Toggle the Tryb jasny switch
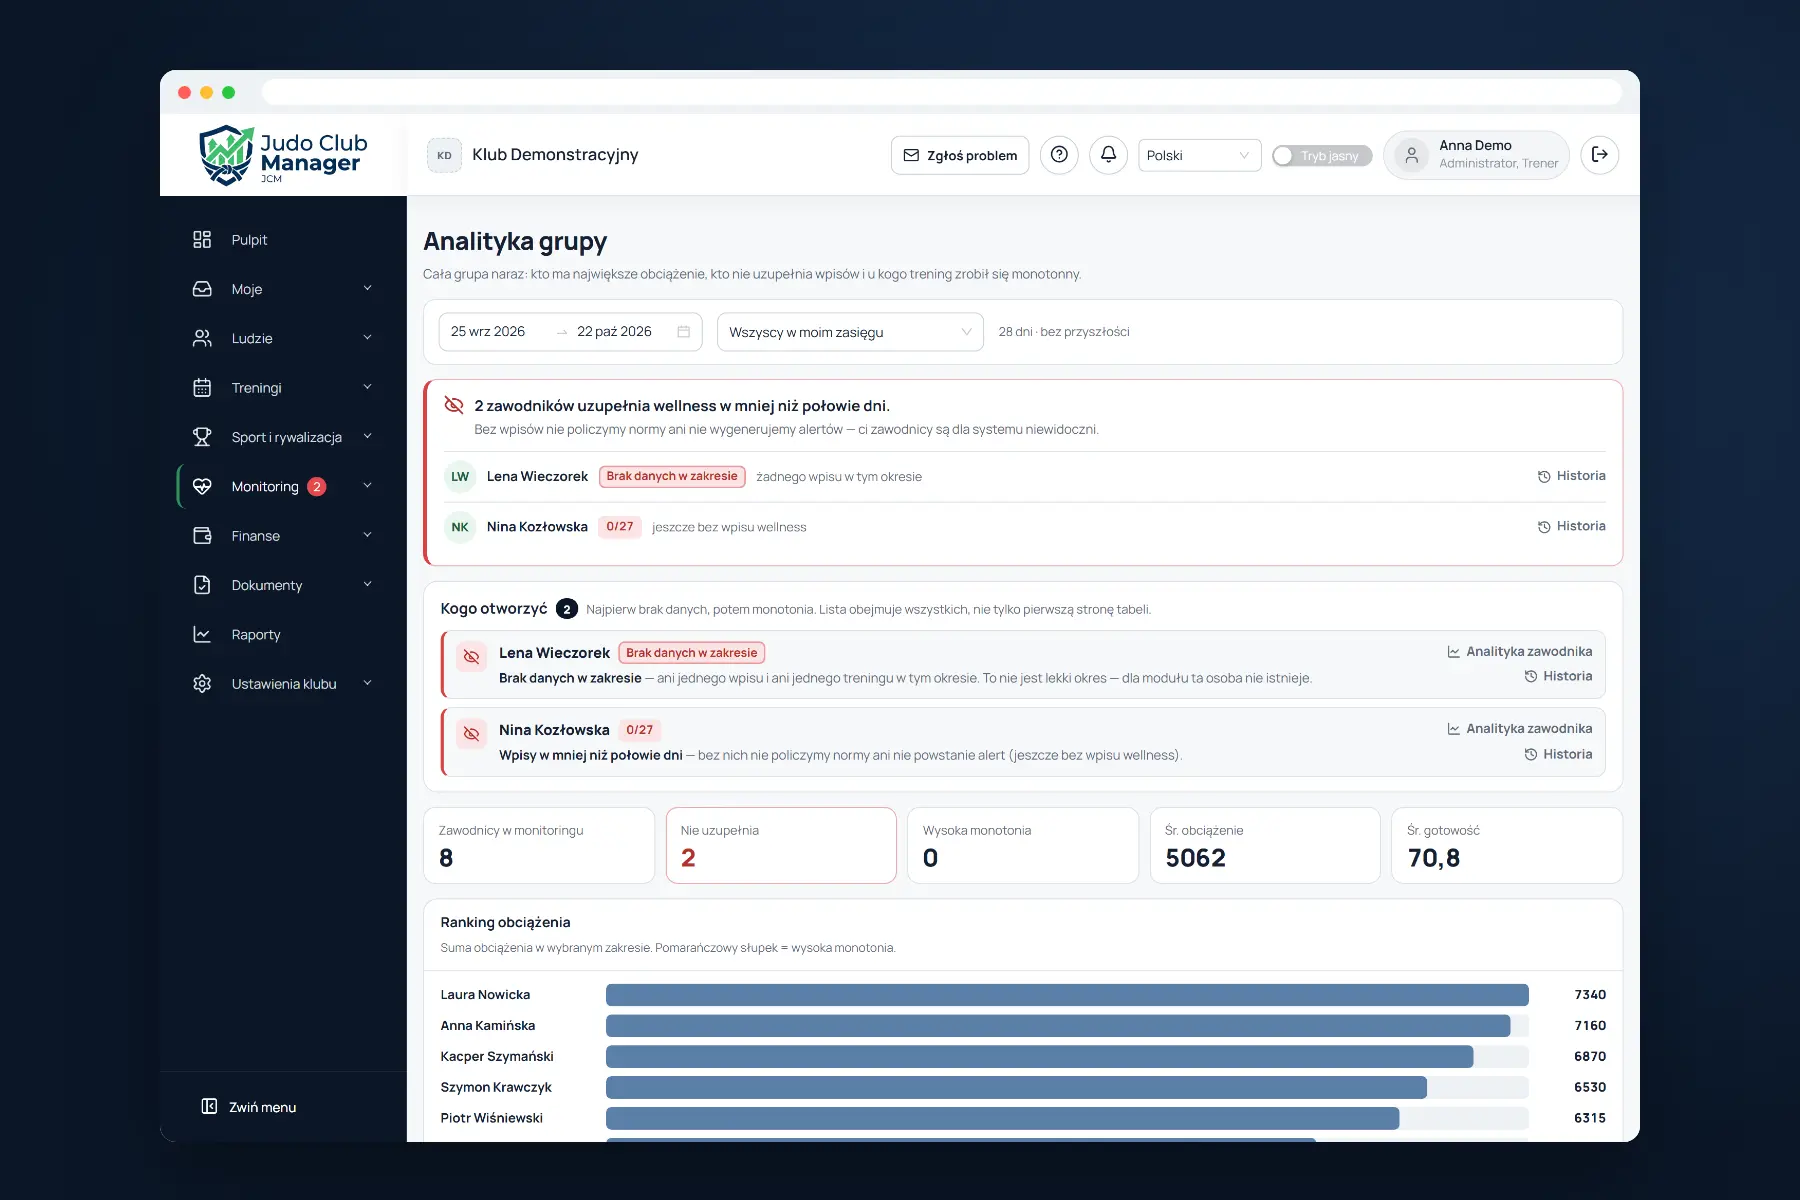Viewport: 1800px width, 1200px height. point(1321,156)
